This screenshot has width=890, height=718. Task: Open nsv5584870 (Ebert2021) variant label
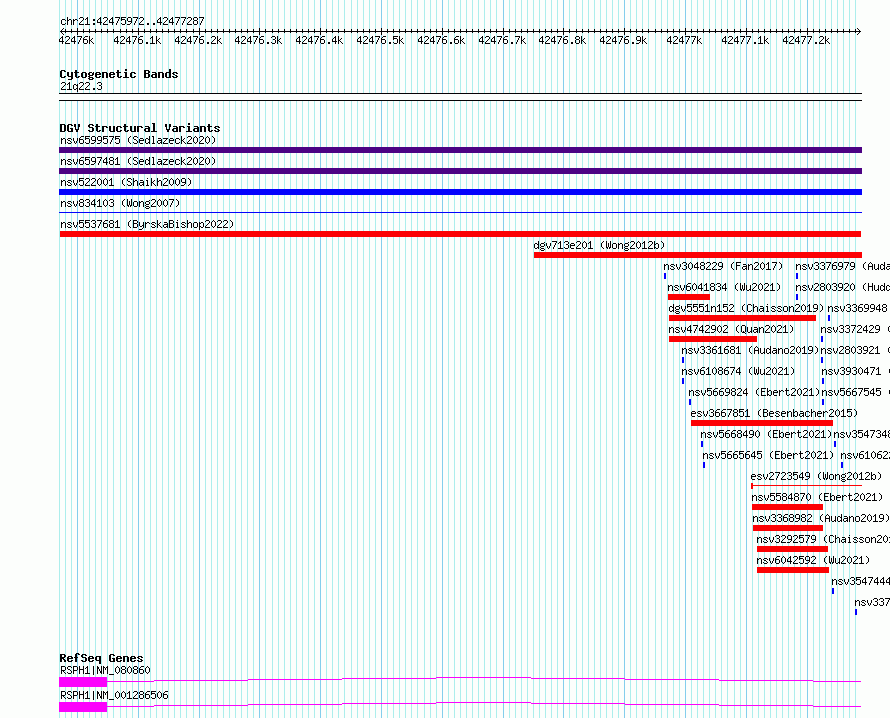click(817, 497)
